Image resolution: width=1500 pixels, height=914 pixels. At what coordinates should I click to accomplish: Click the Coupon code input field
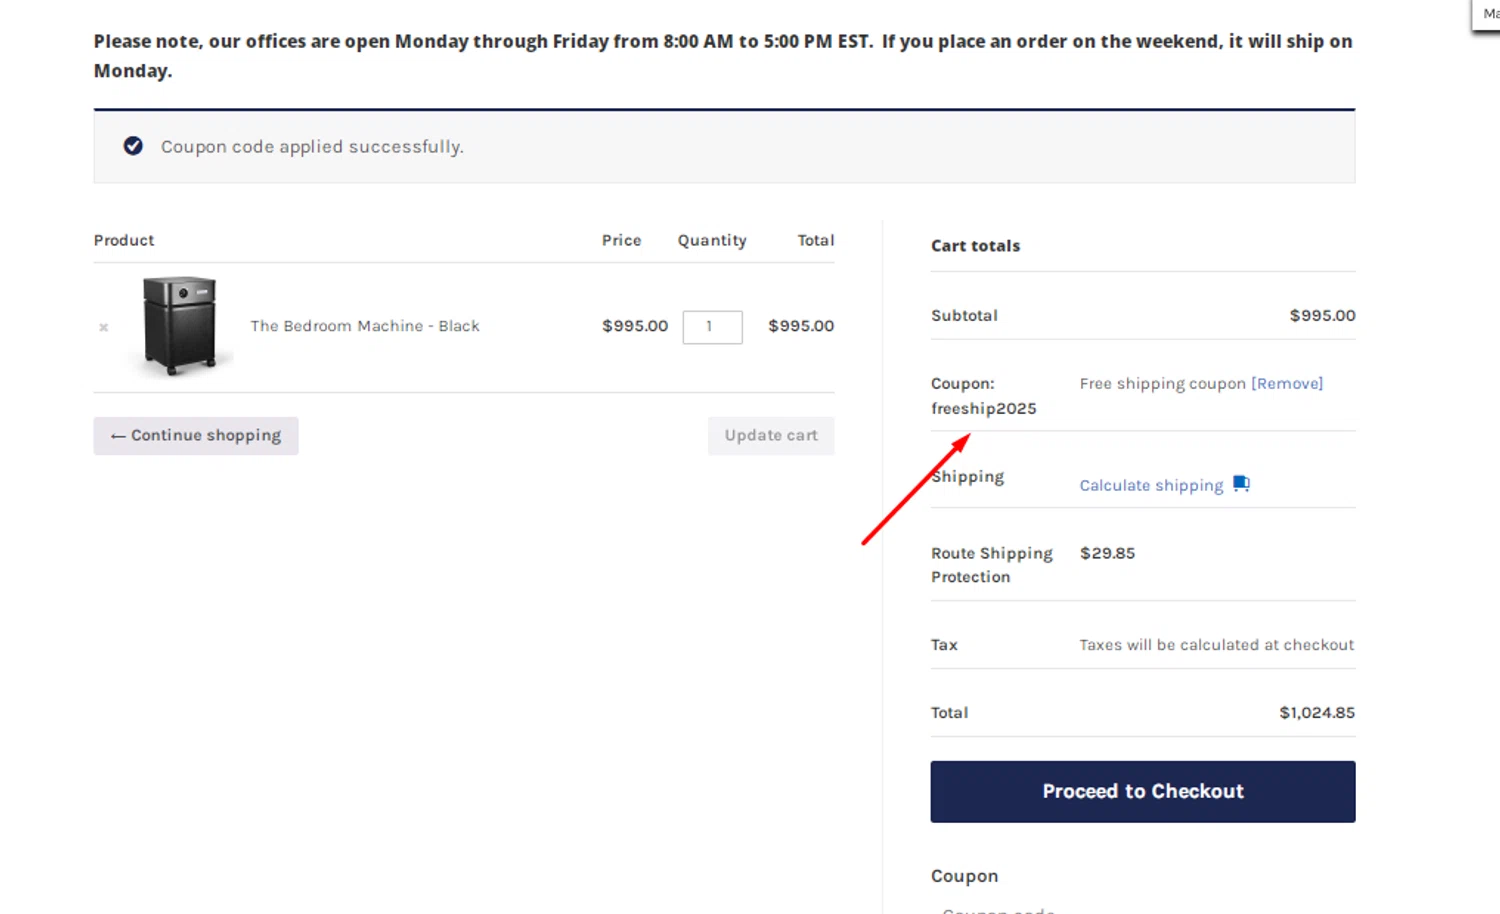(1143, 908)
